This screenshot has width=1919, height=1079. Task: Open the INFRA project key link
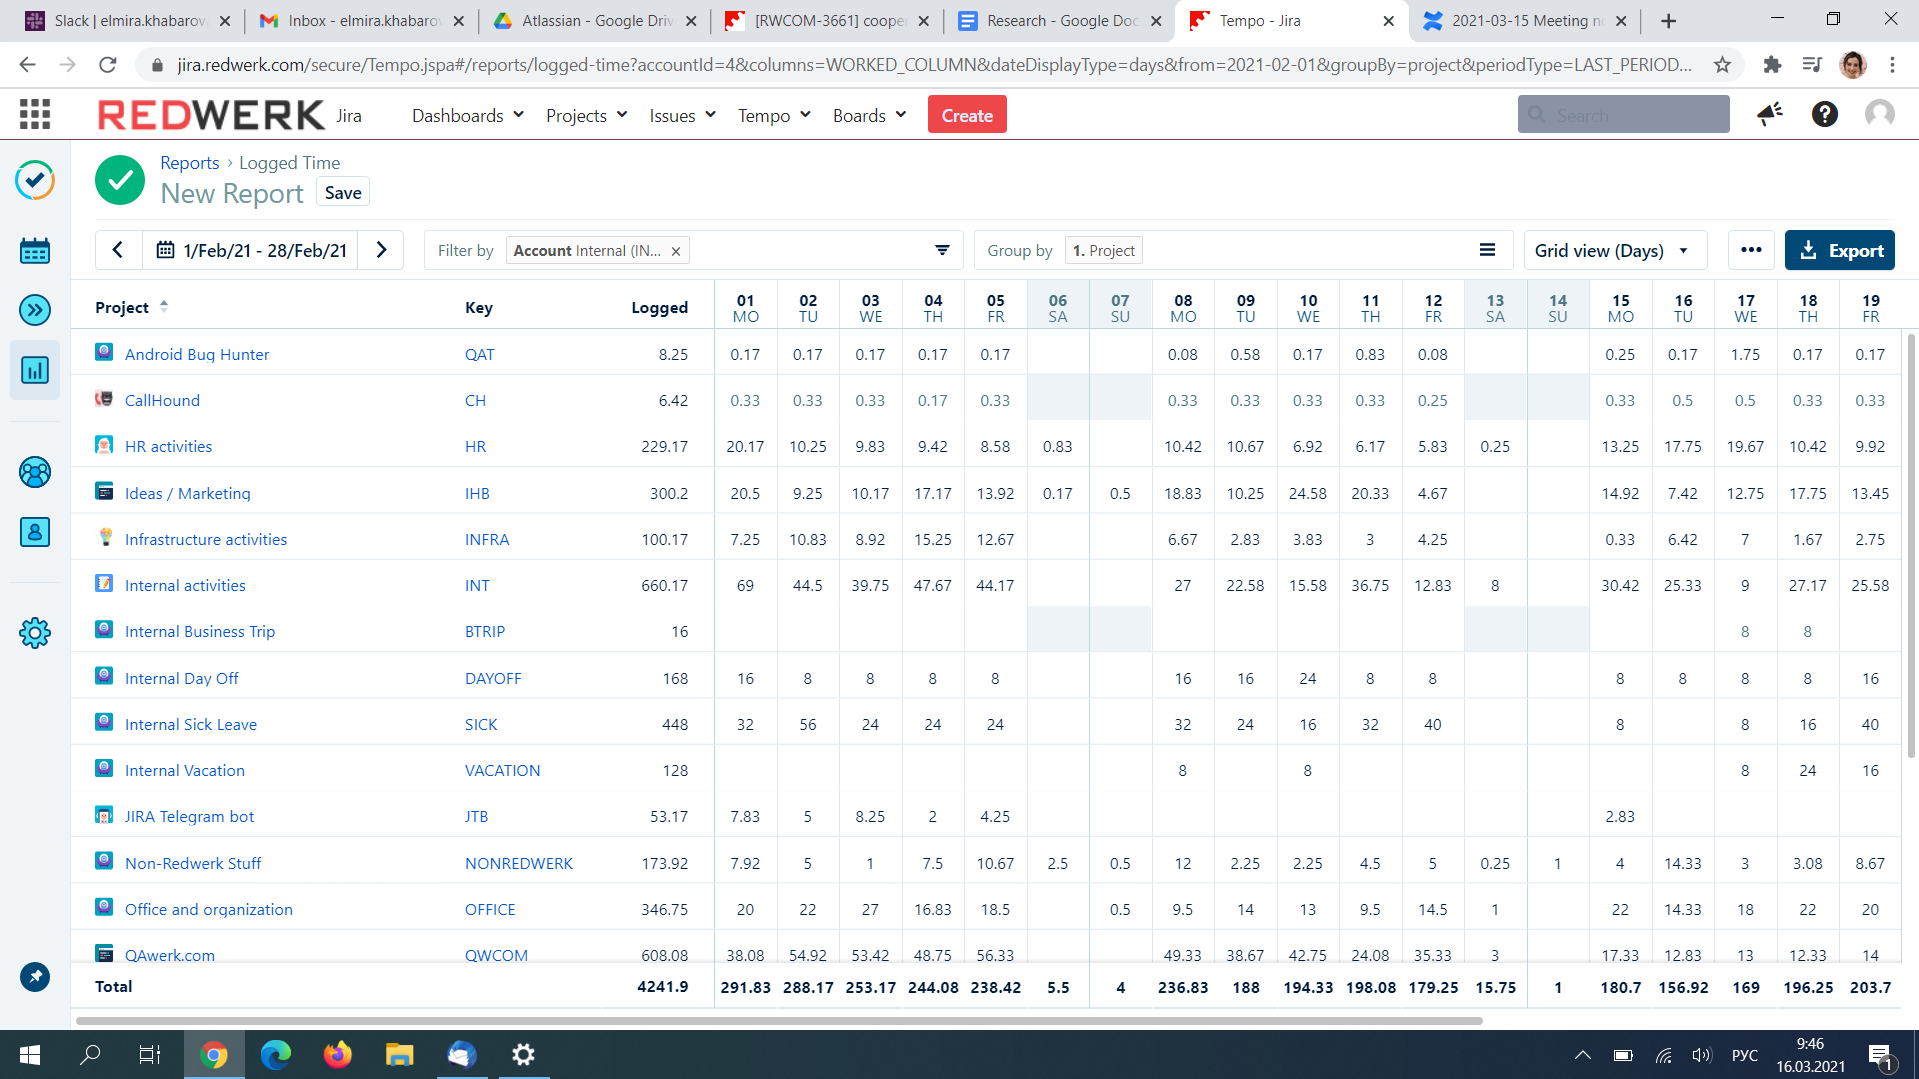tap(487, 539)
